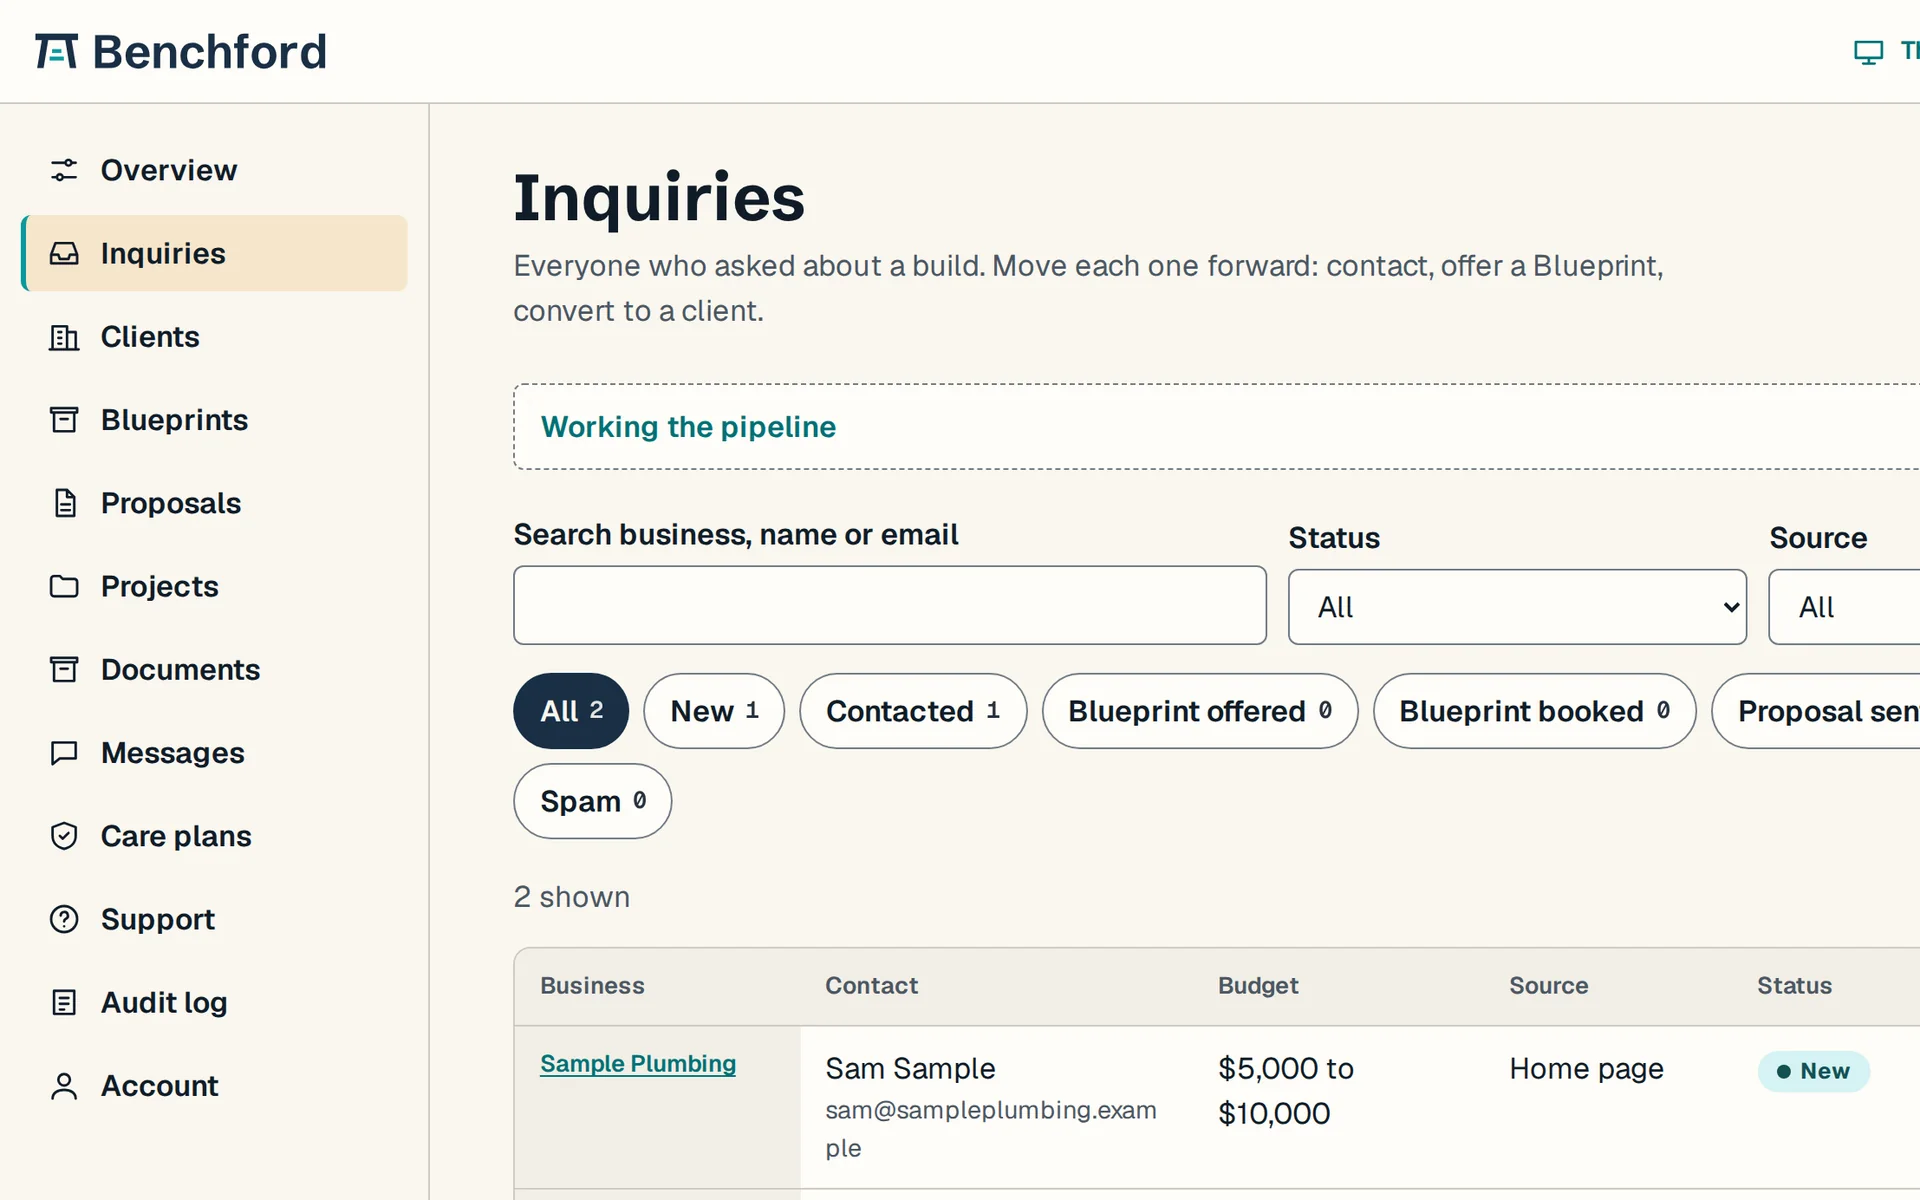Screen dimensions: 1920x1200
Task: Click the New status badge for Sample Plumbing
Action: coord(1813,1071)
